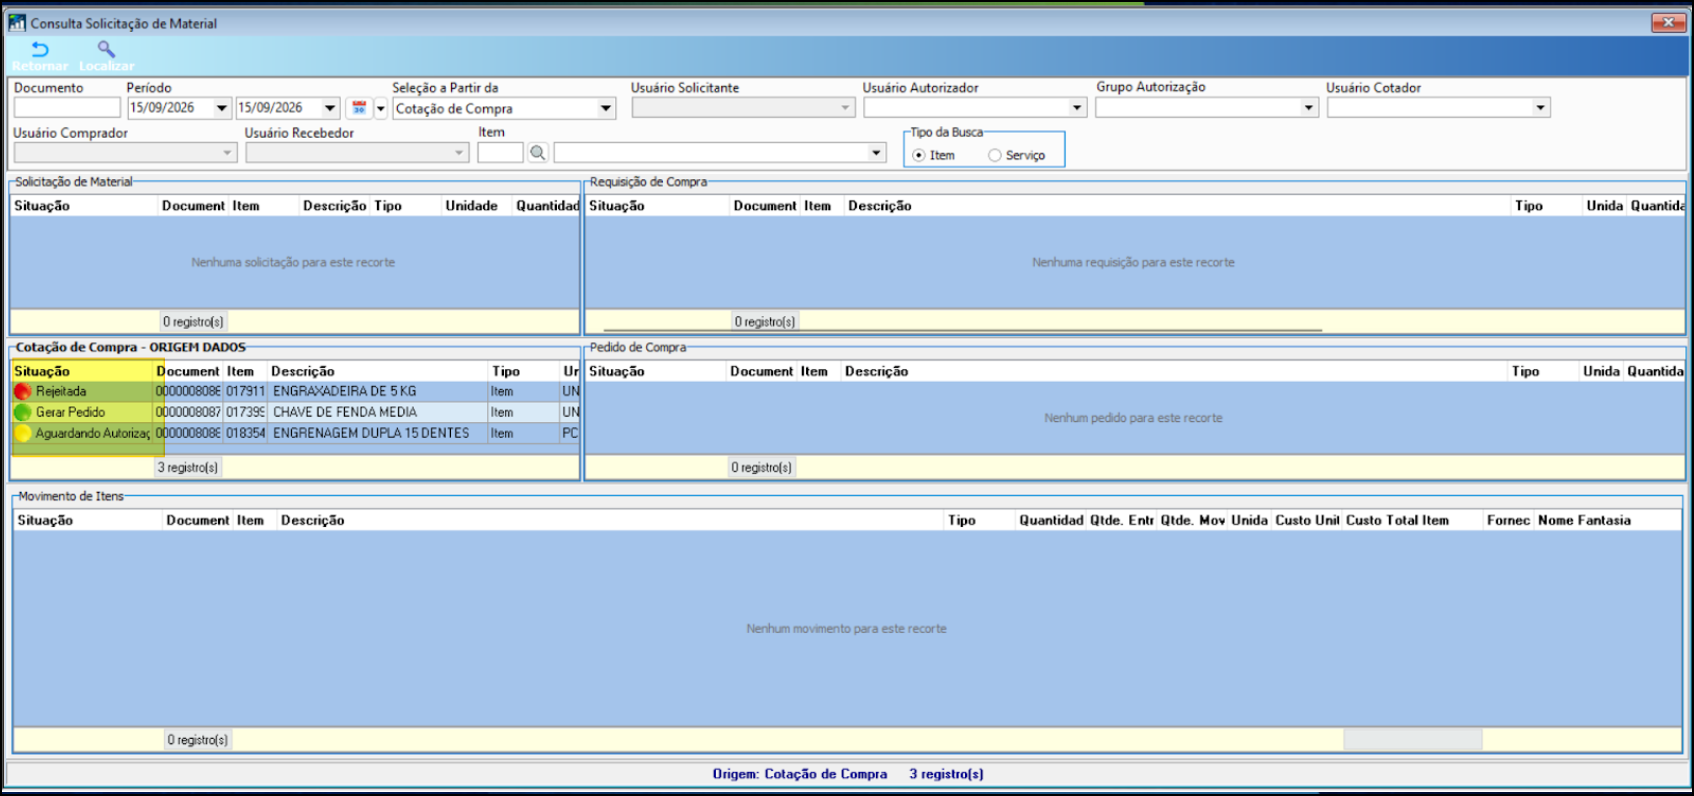Click item code 017911 cell
The image size is (1694, 796).
[245, 391]
